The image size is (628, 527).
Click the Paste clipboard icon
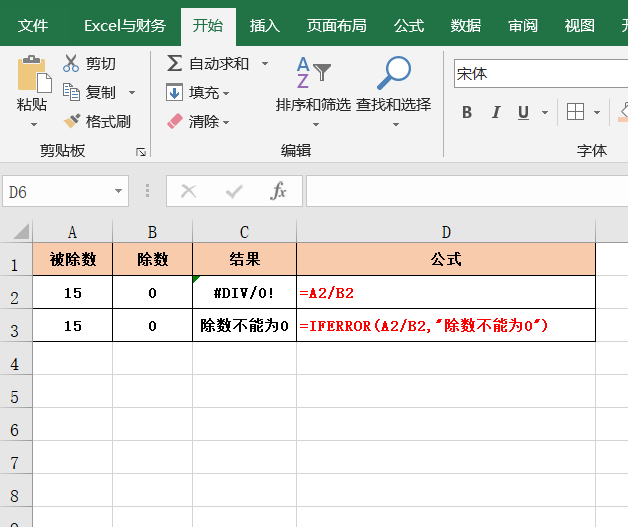[x=32, y=73]
